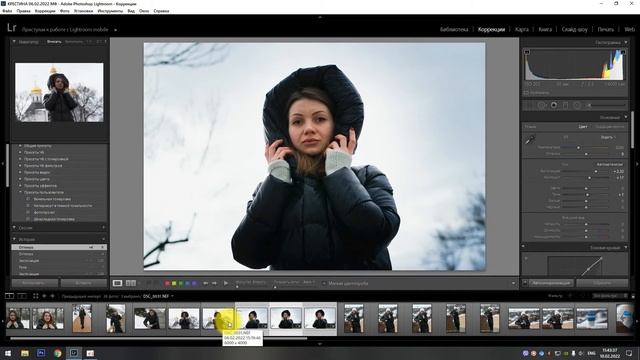Apply yellow color label in toolbar

(174, 283)
